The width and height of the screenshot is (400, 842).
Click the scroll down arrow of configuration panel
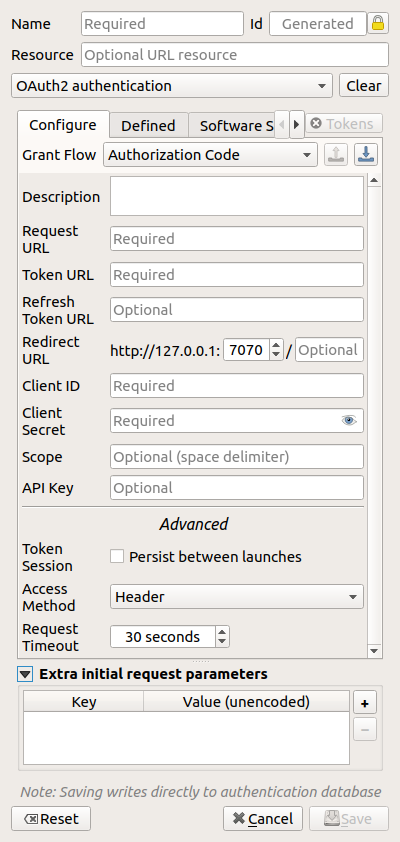[374, 651]
